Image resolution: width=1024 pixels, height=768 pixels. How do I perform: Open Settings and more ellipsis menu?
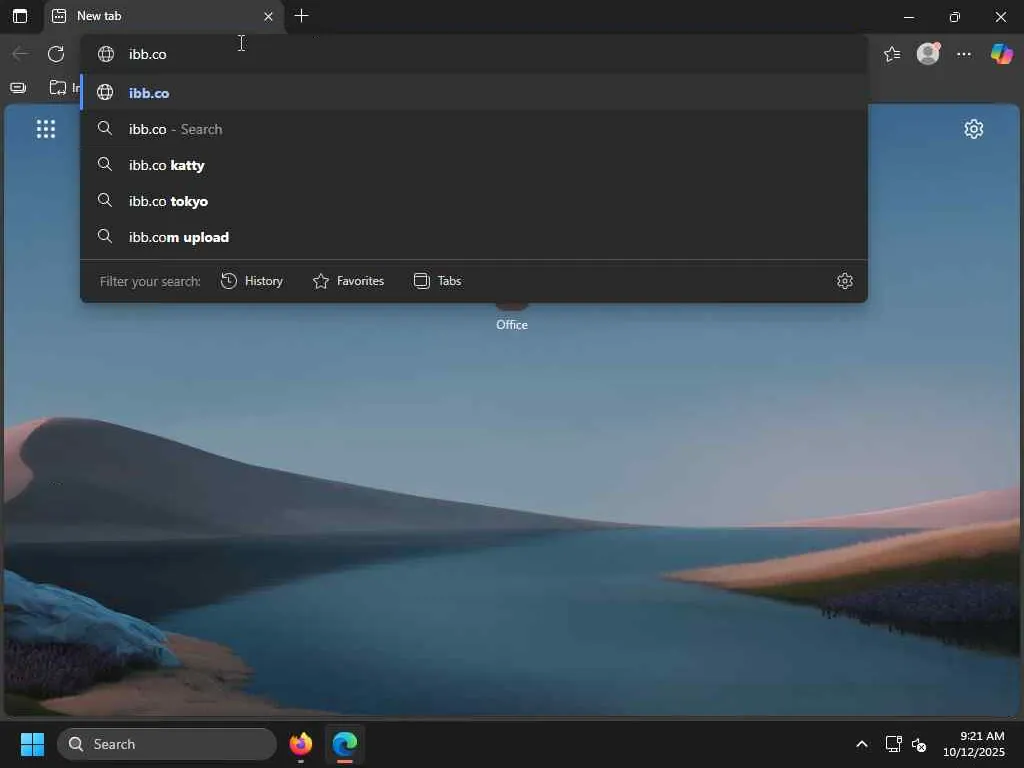coord(964,54)
